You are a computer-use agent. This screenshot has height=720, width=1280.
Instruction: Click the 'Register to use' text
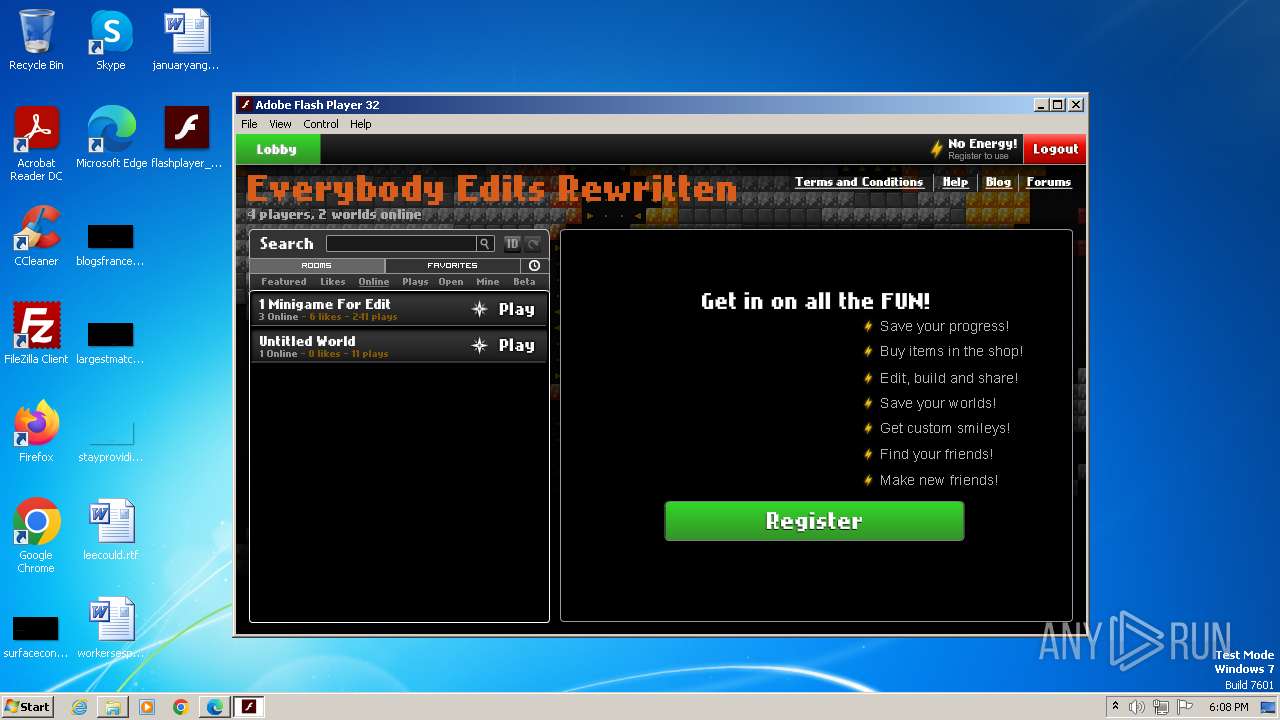point(978,156)
